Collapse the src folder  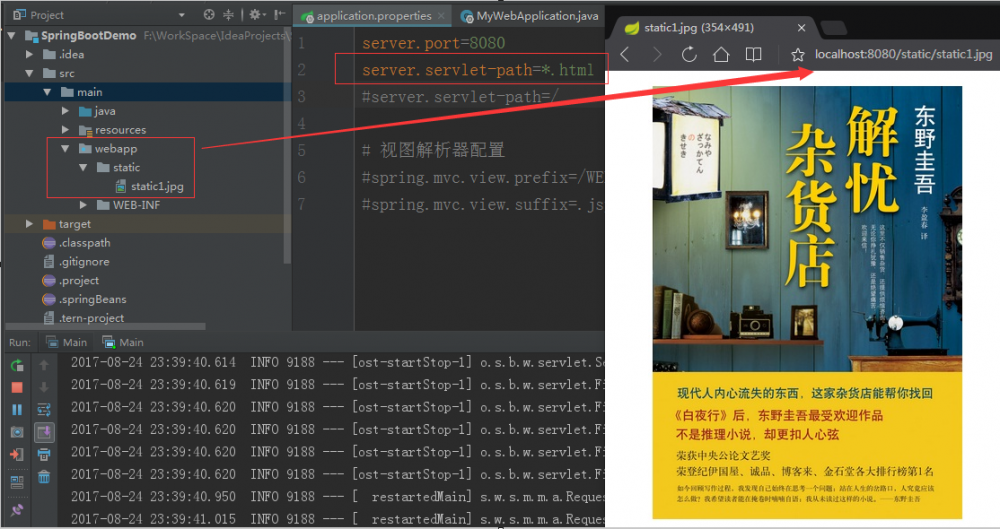click(29, 73)
